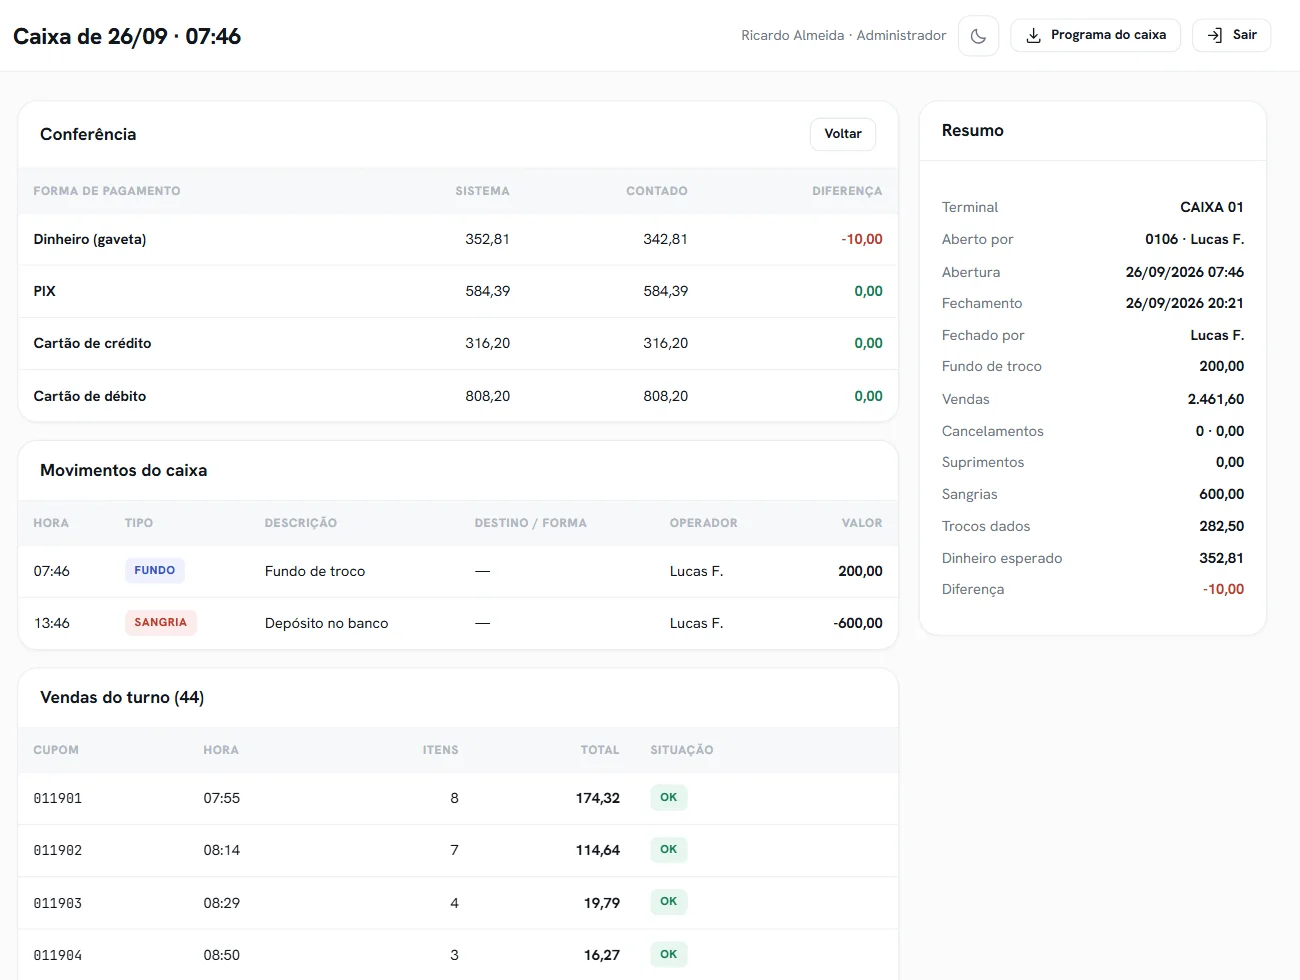This screenshot has width=1300, height=980.
Task: Click the Sair button
Action: tap(1231, 35)
